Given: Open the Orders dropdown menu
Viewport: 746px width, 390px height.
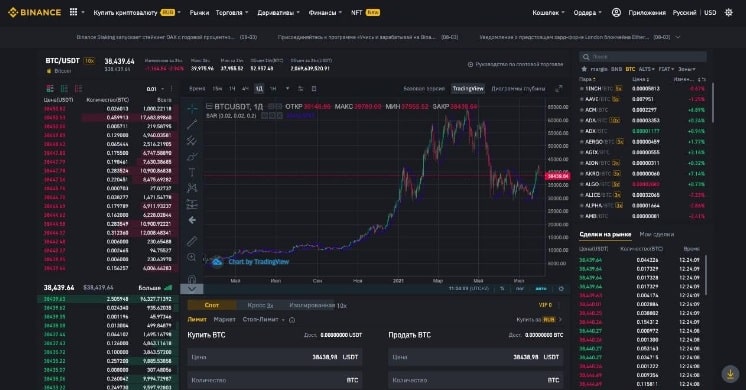Looking at the screenshot, I should tap(588, 12).
